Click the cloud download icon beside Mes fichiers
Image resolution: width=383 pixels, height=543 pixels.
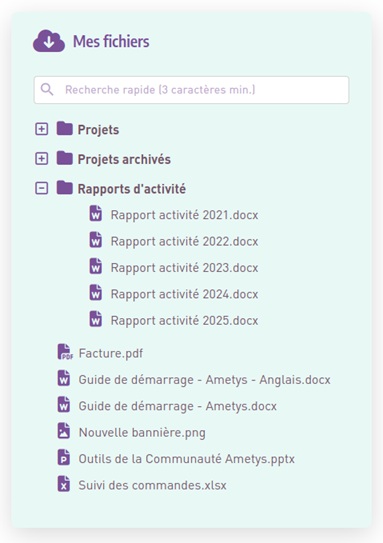(49, 41)
